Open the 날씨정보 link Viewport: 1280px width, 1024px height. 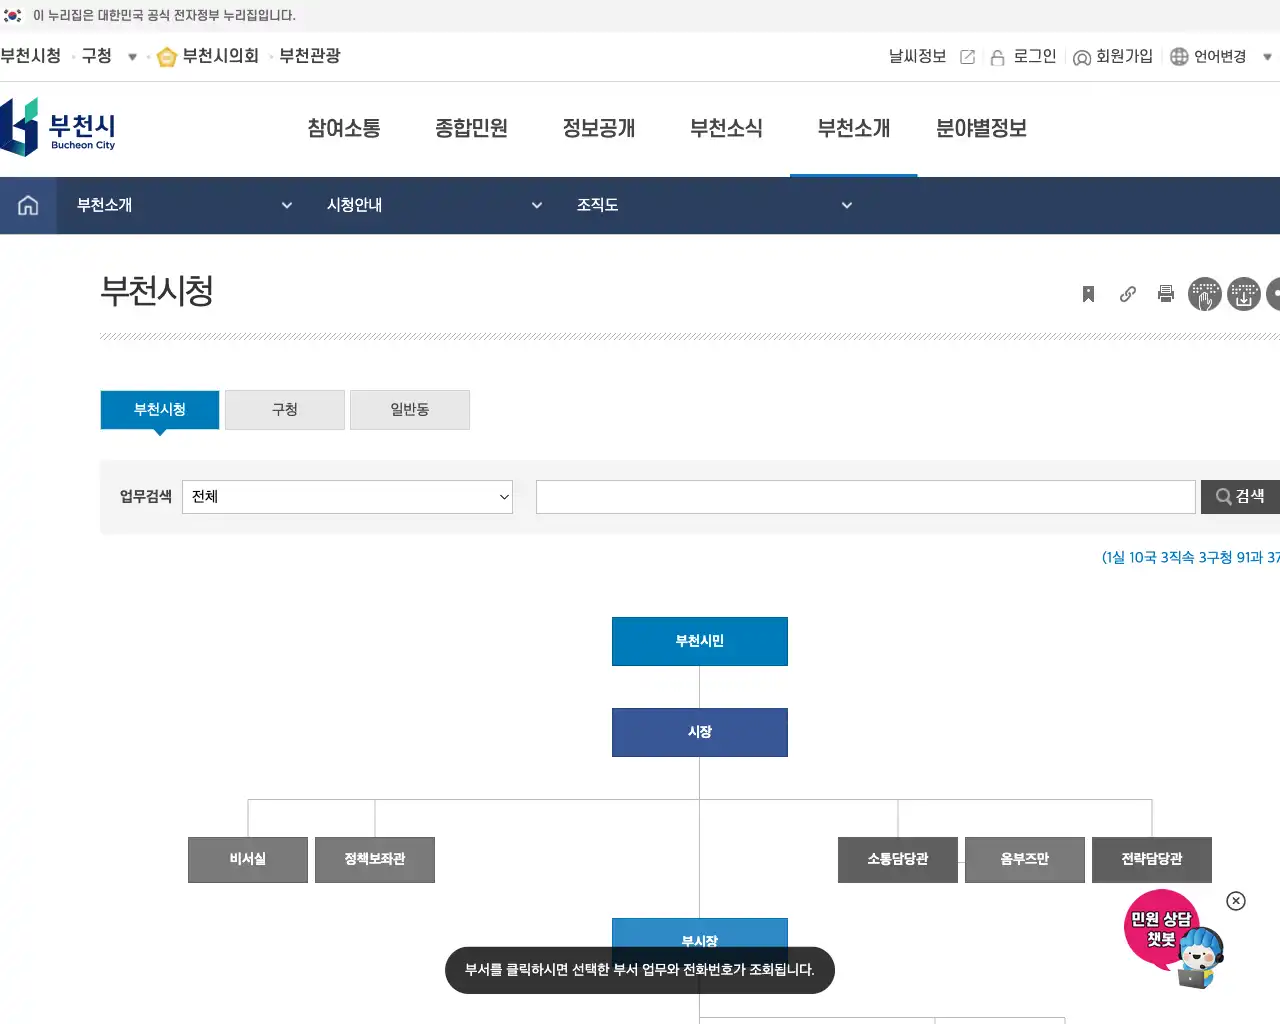[x=917, y=57]
